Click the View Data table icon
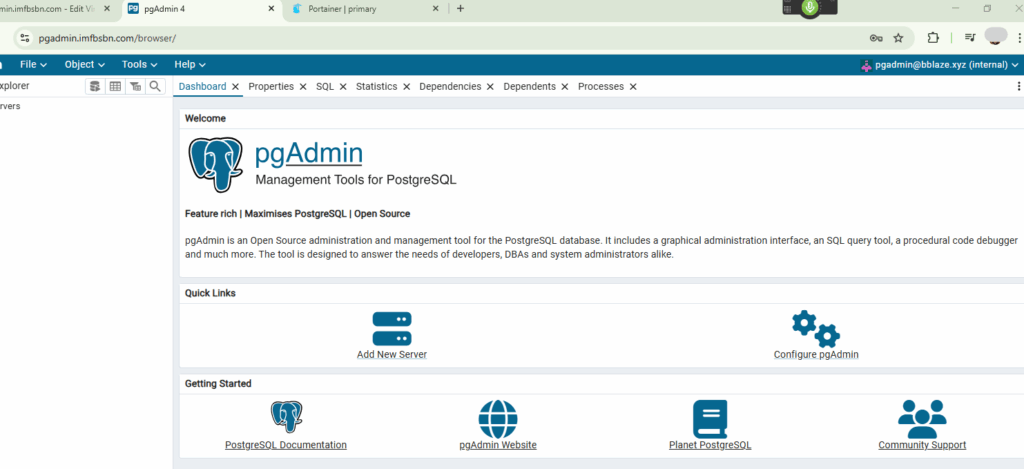Viewport: 1024px width, 469px height. (115, 87)
